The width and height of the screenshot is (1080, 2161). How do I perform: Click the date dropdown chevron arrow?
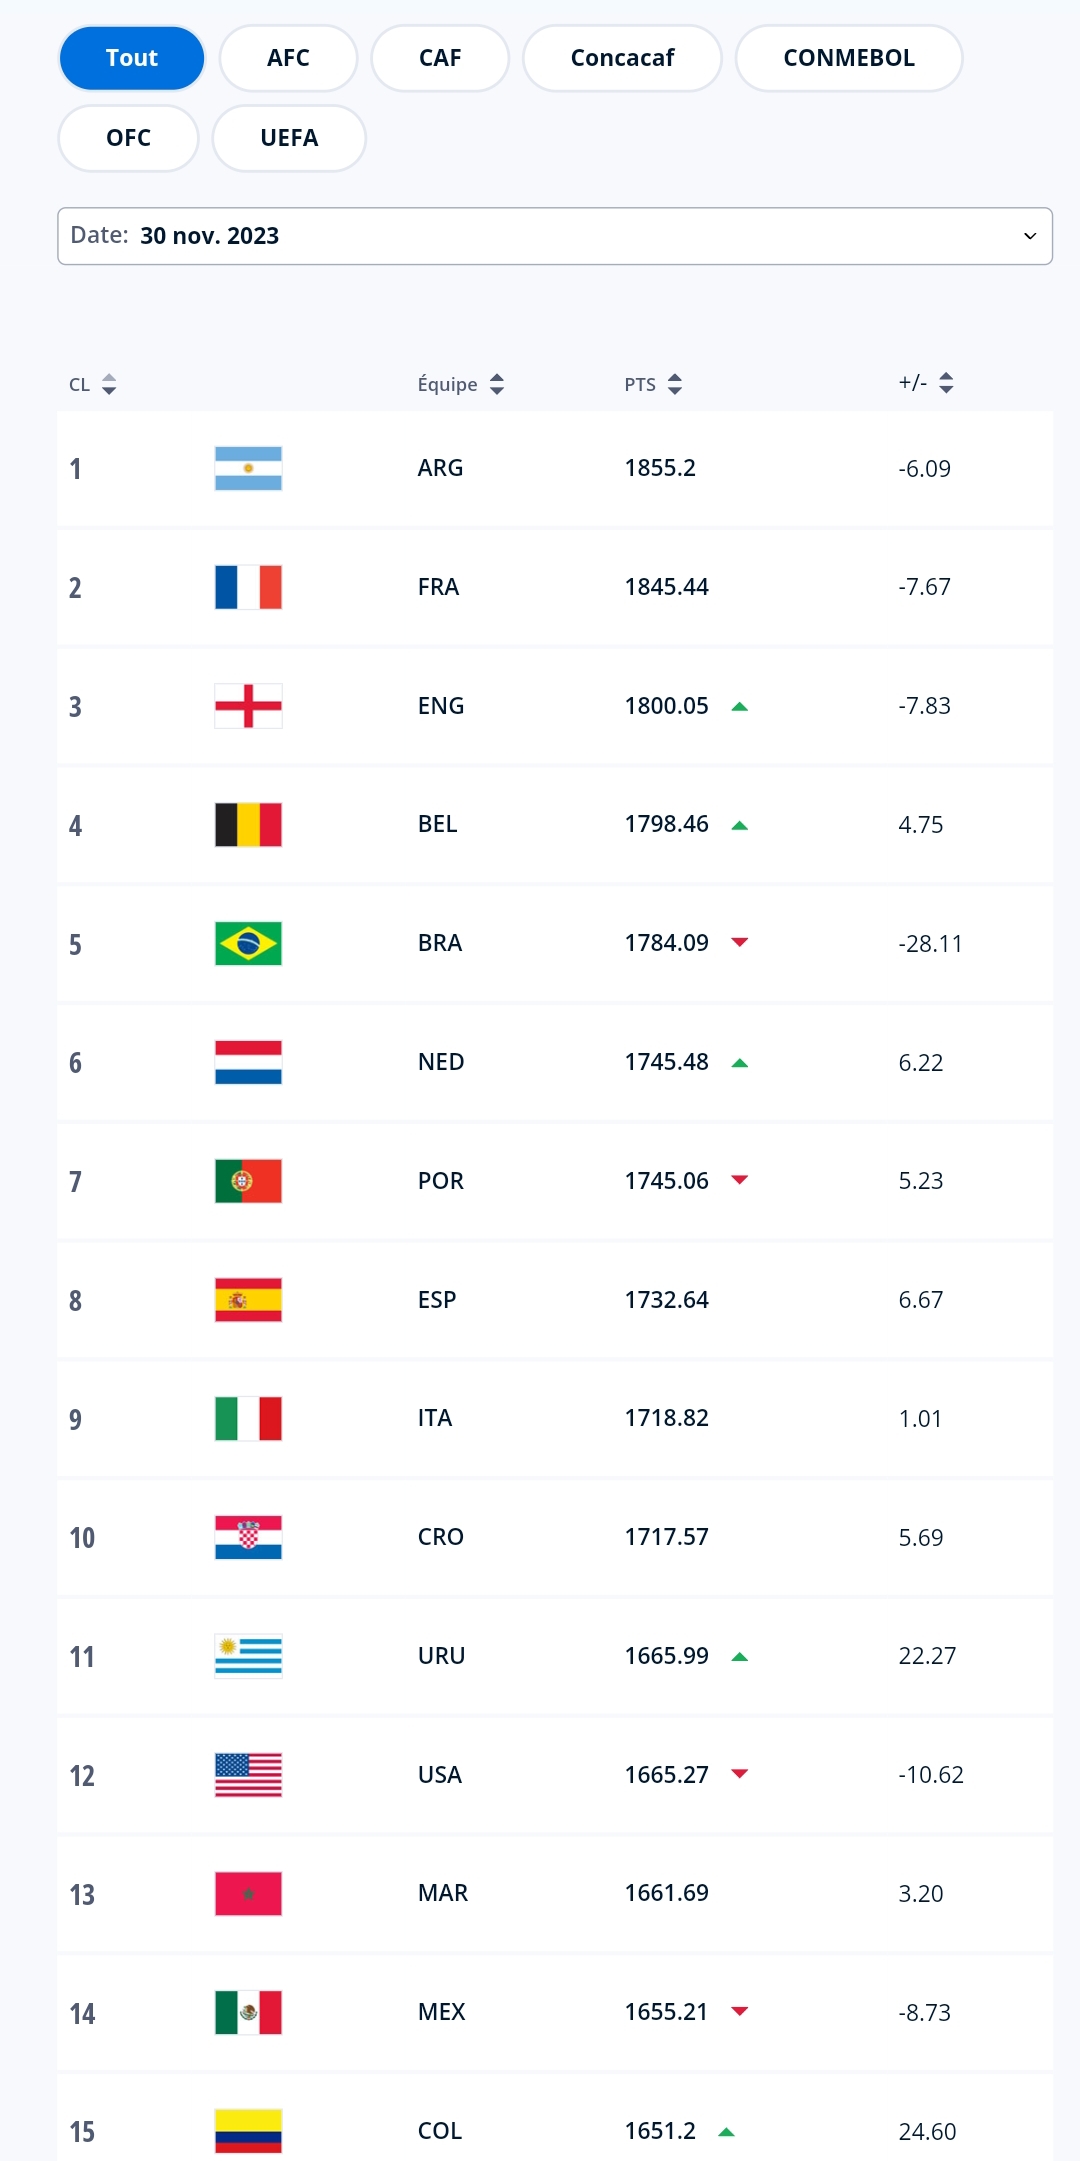coord(1030,236)
